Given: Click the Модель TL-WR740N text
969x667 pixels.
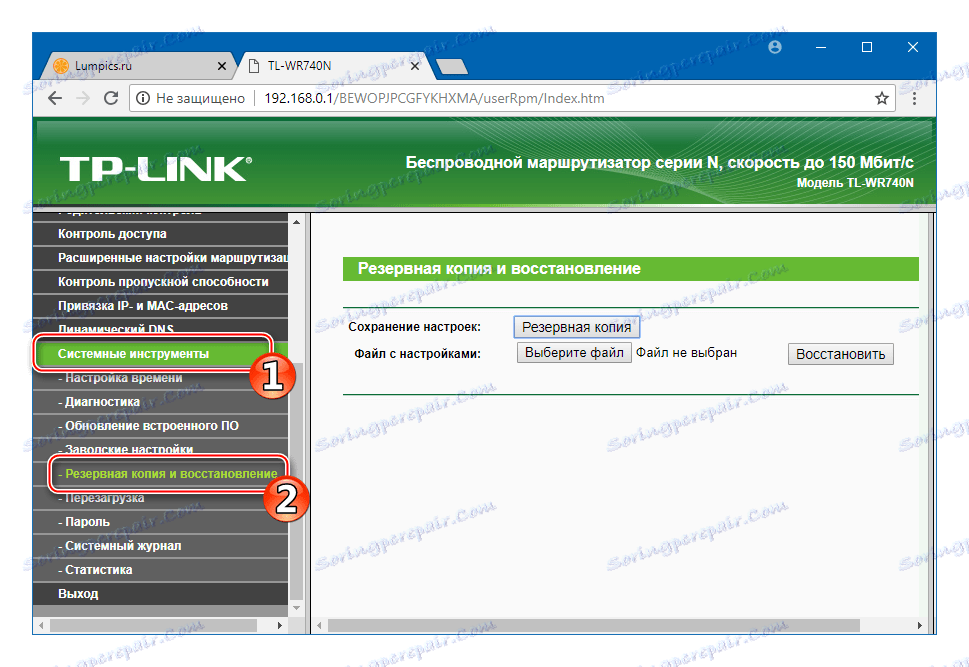Looking at the screenshot, I should [855, 183].
